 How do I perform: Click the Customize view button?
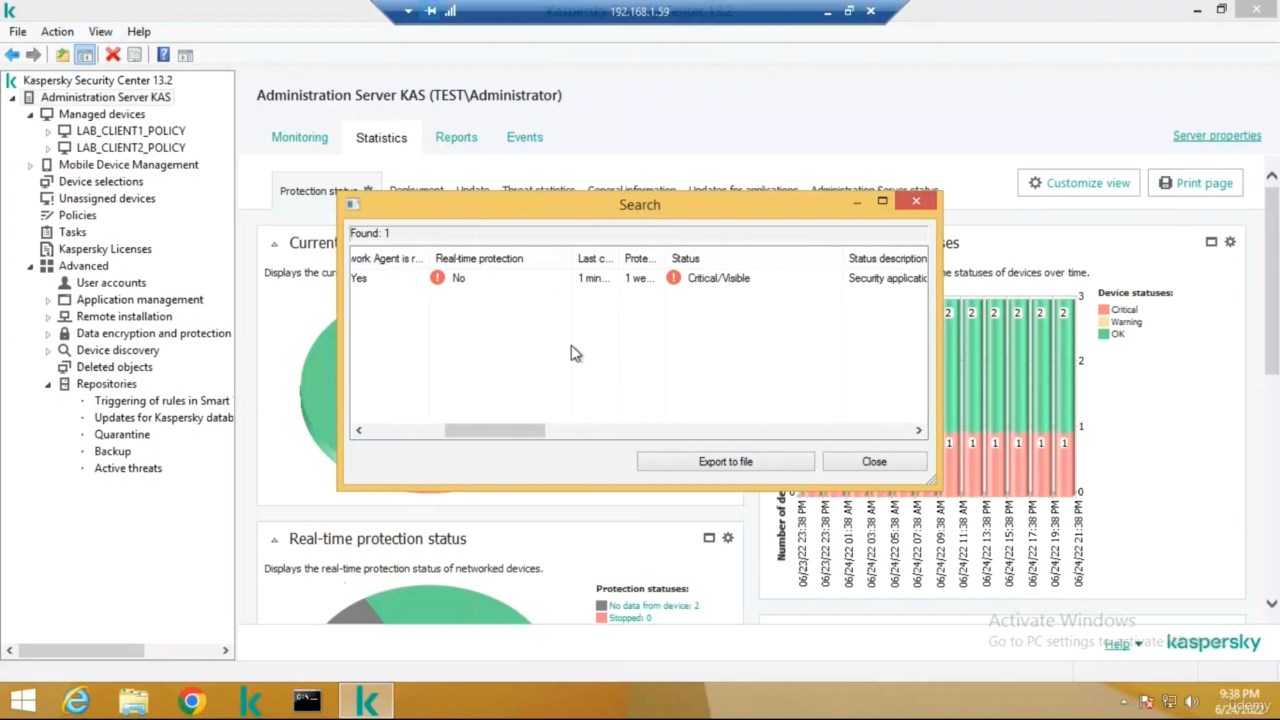(x=1079, y=183)
